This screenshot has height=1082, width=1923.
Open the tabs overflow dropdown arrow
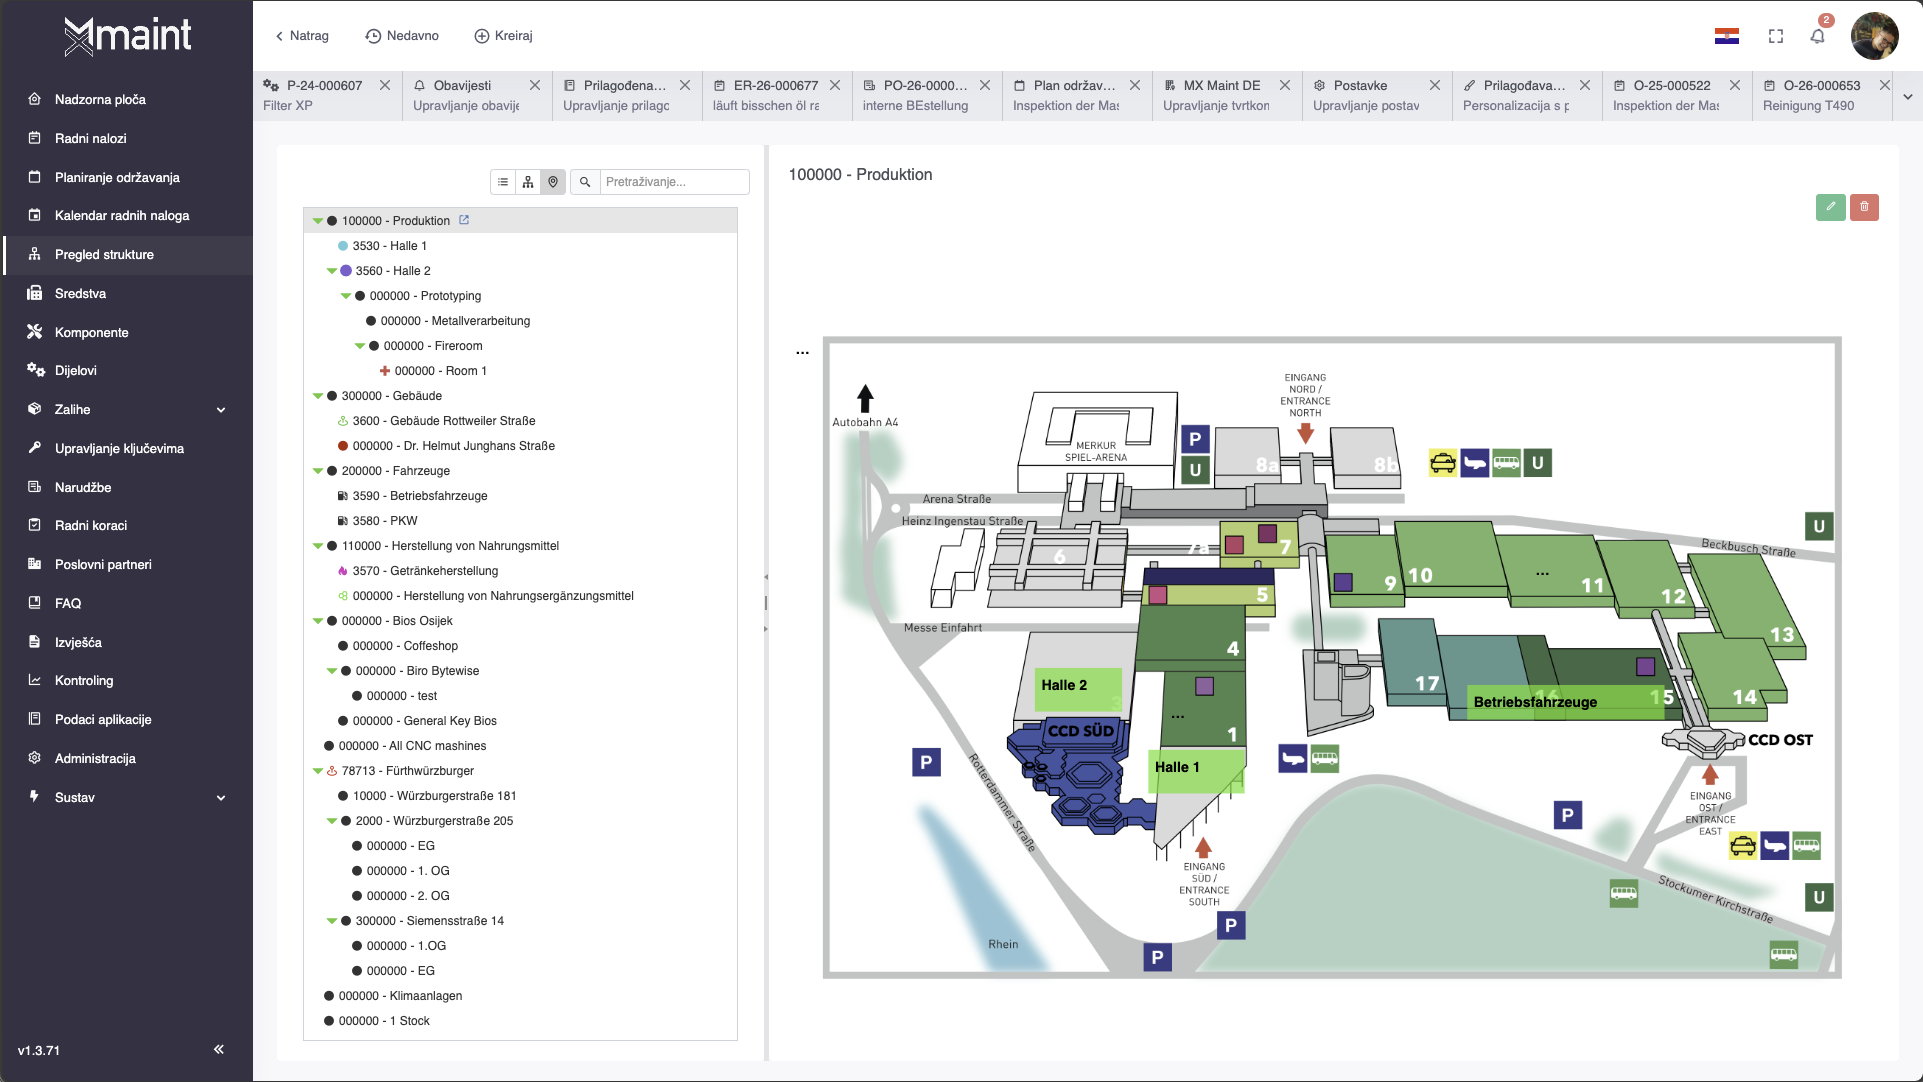1907,97
